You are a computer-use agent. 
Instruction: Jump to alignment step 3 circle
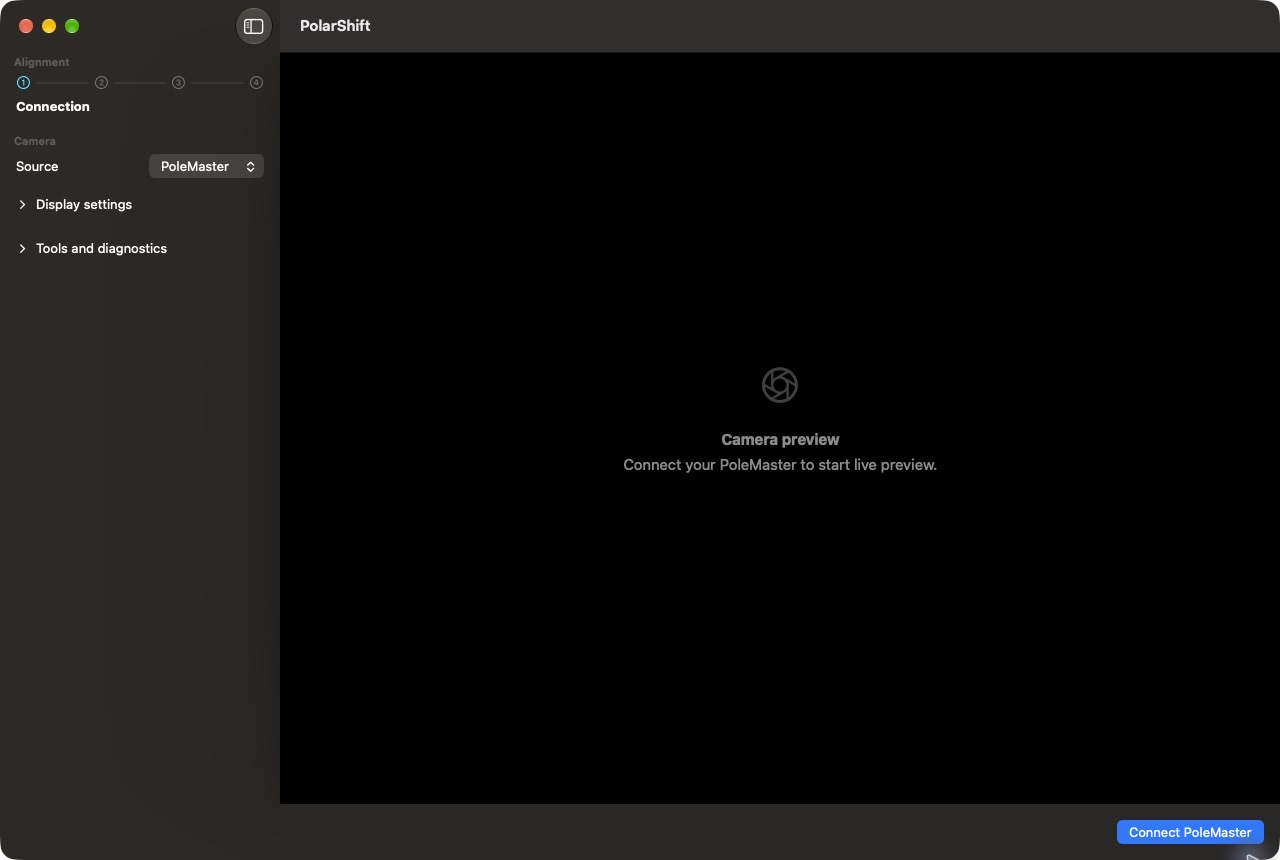tap(178, 83)
